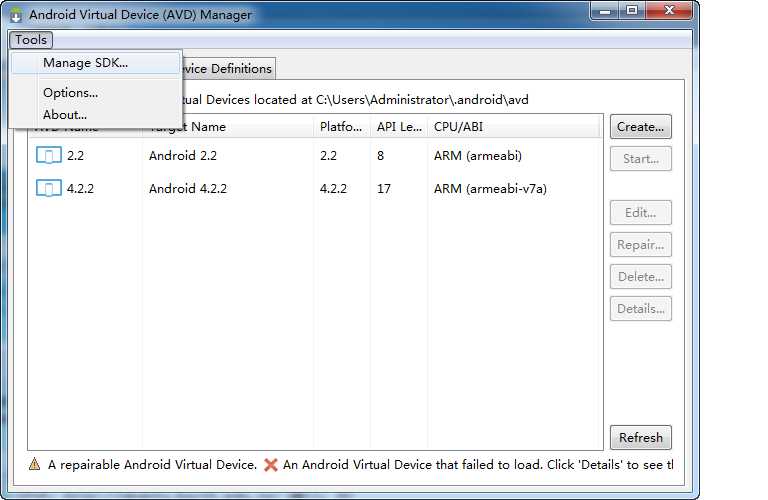Click the Edit... button

(x=641, y=213)
